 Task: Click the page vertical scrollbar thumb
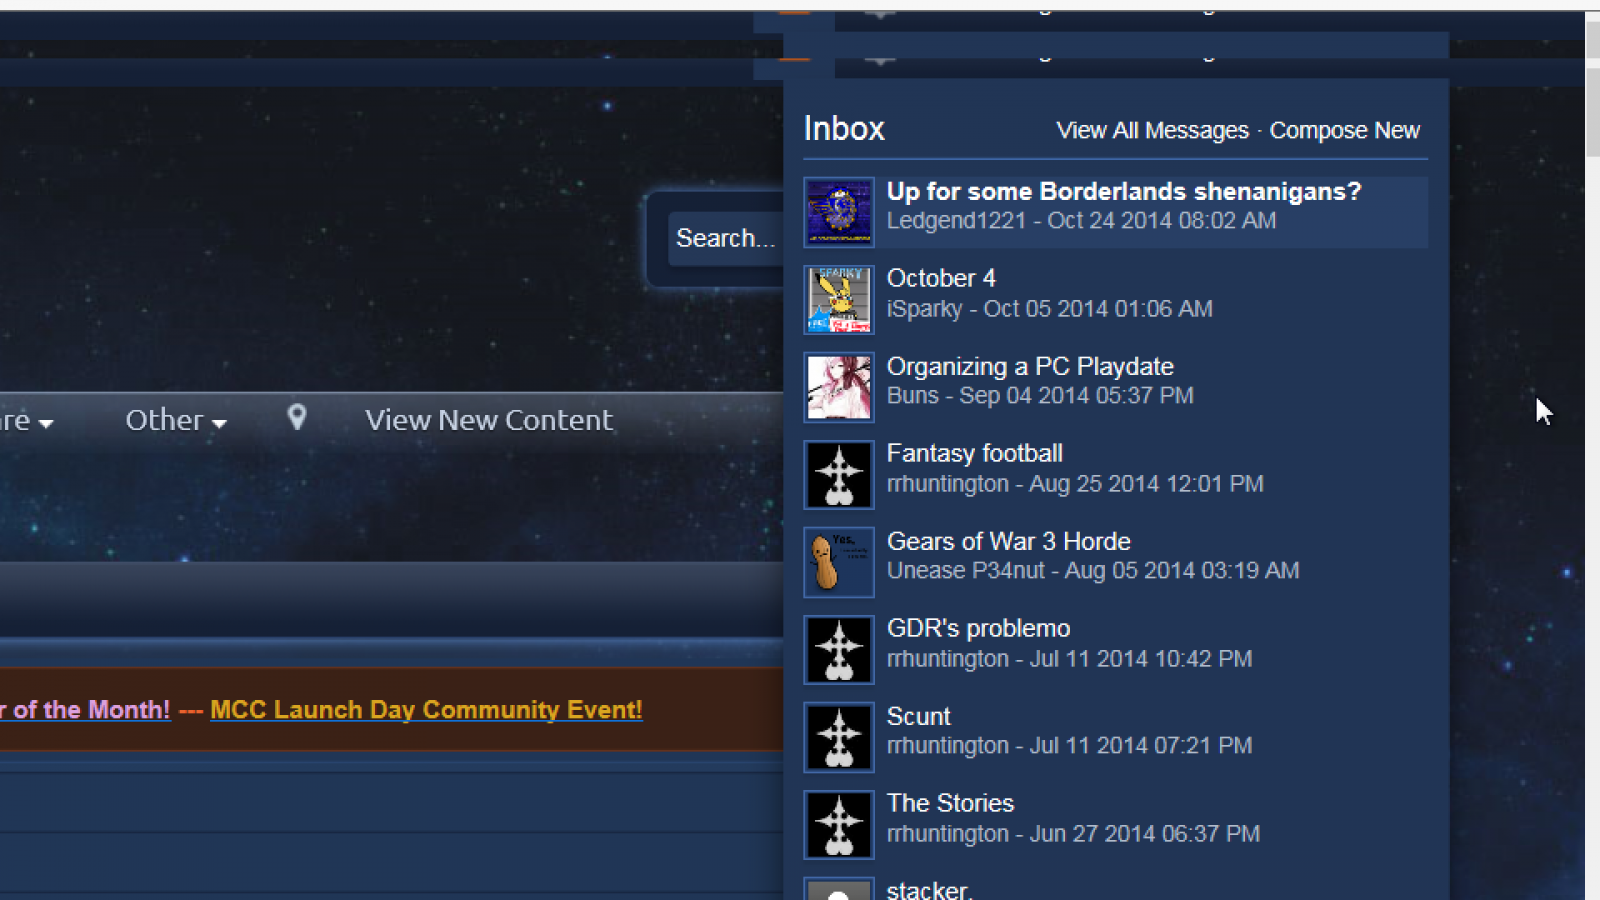(1592, 98)
